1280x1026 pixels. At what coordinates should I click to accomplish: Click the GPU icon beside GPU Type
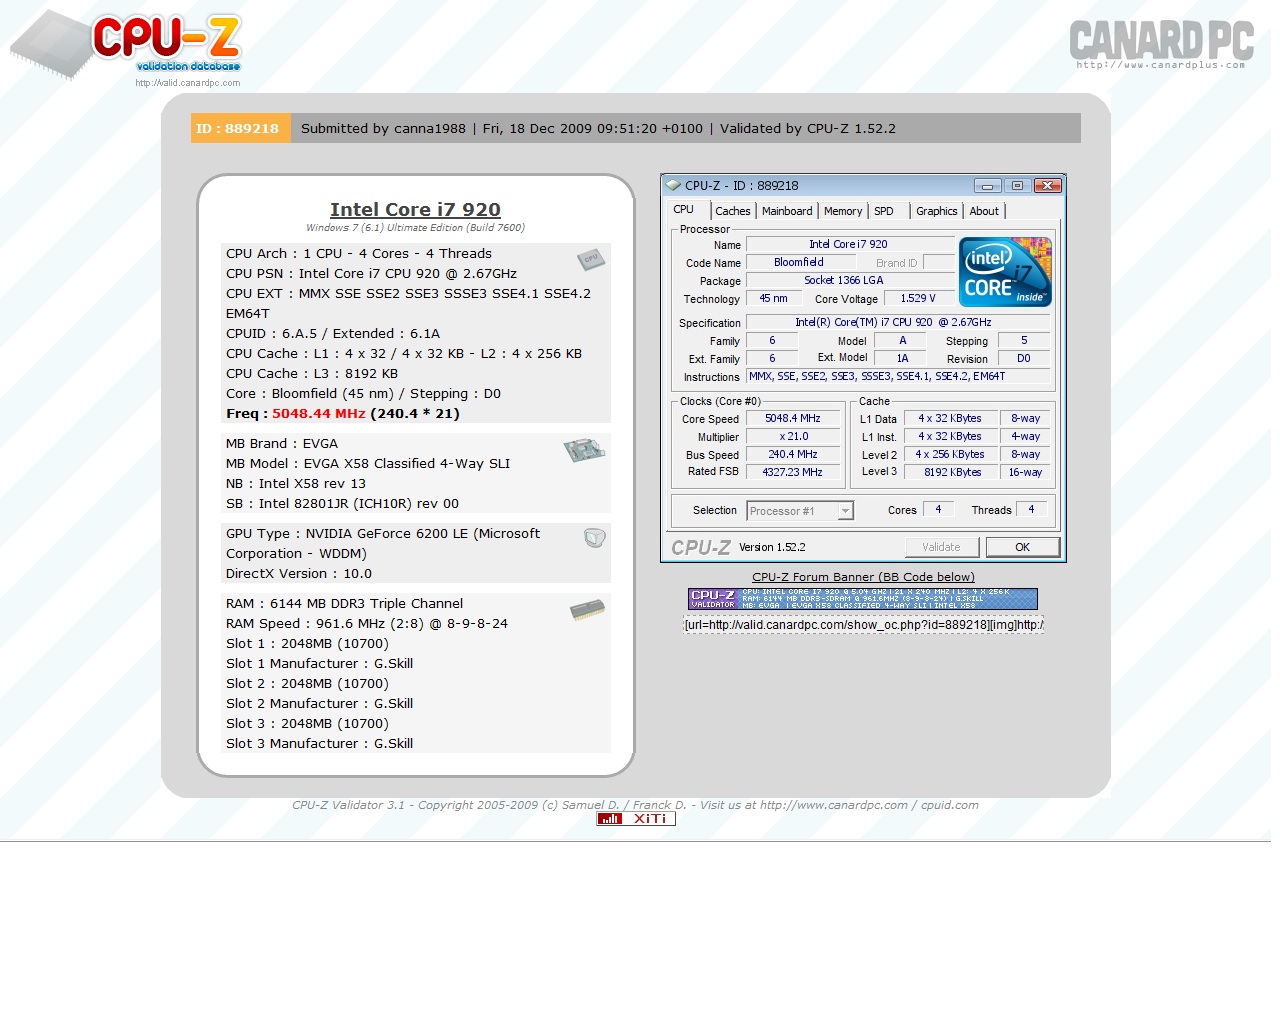pos(595,537)
